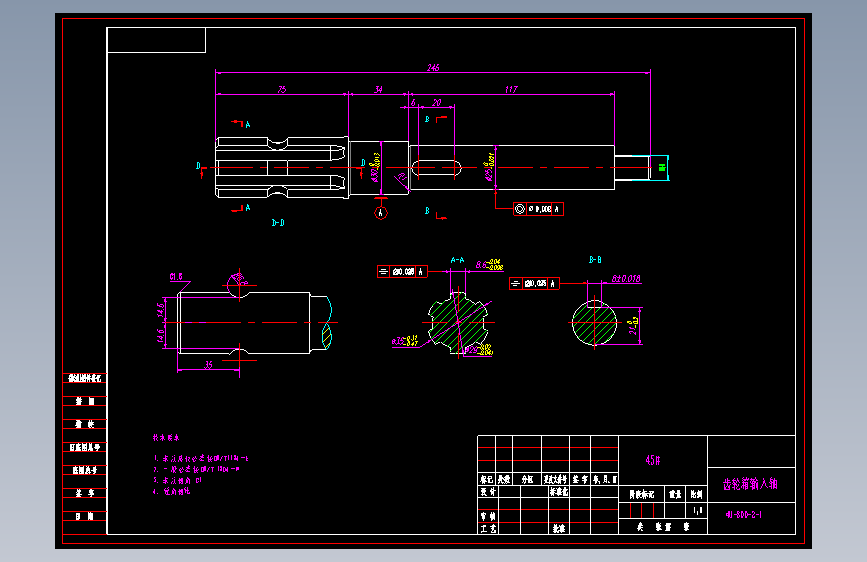
Task: Select the part name 齿轮箱输入轴
Action: [x=750, y=484]
